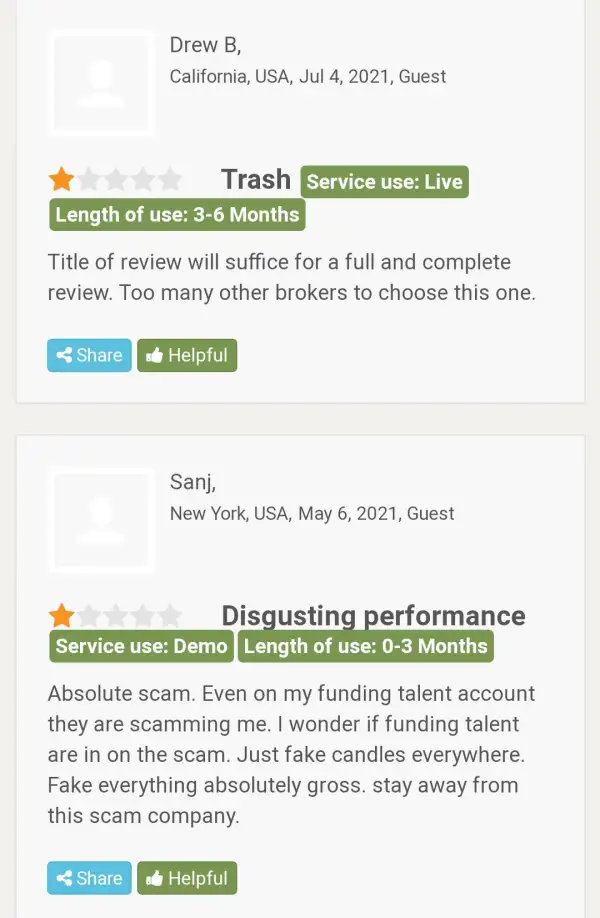The height and width of the screenshot is (918, 600).
Task: Click the last gray star in Sanj's rating
Action: pos(170,615)
